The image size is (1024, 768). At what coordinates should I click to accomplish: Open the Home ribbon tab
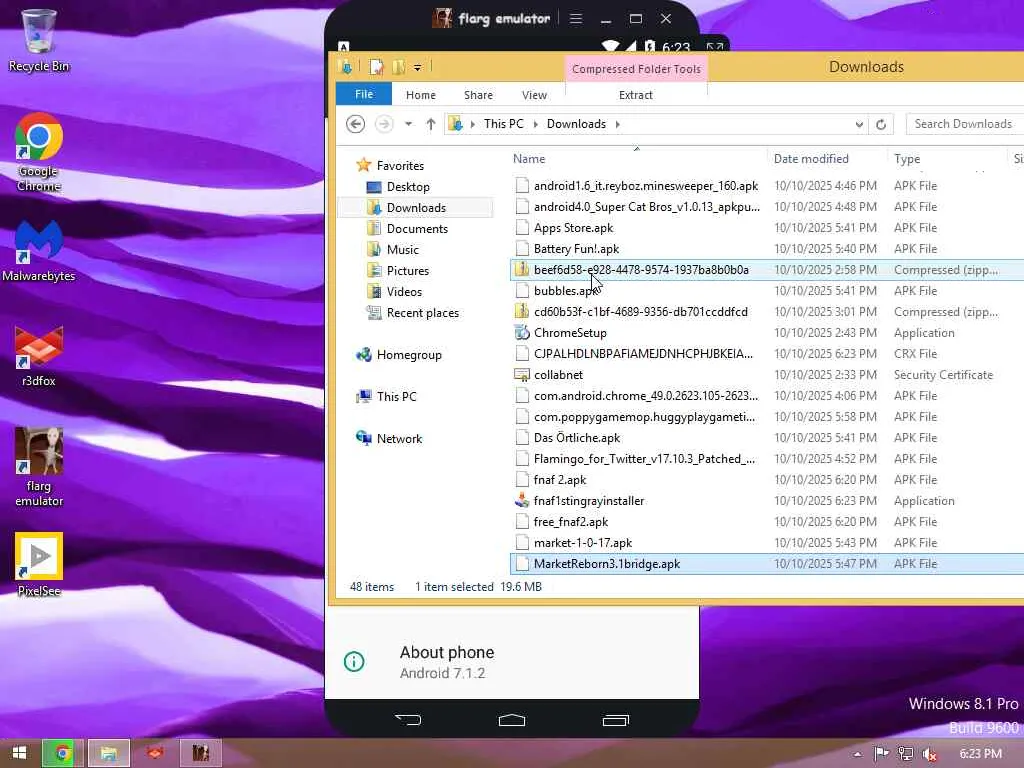(x=421, y=95)
